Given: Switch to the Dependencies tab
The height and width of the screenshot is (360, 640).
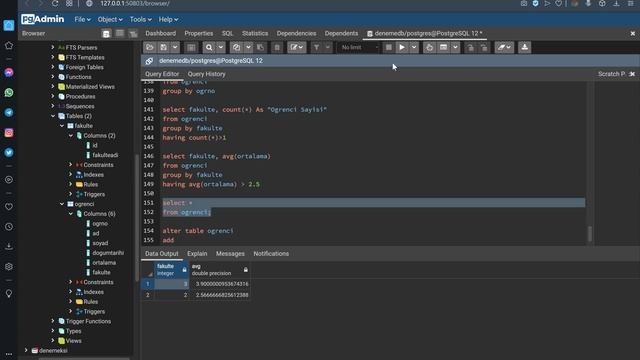Looking at the screenshot, I should [x=296, y=33].
